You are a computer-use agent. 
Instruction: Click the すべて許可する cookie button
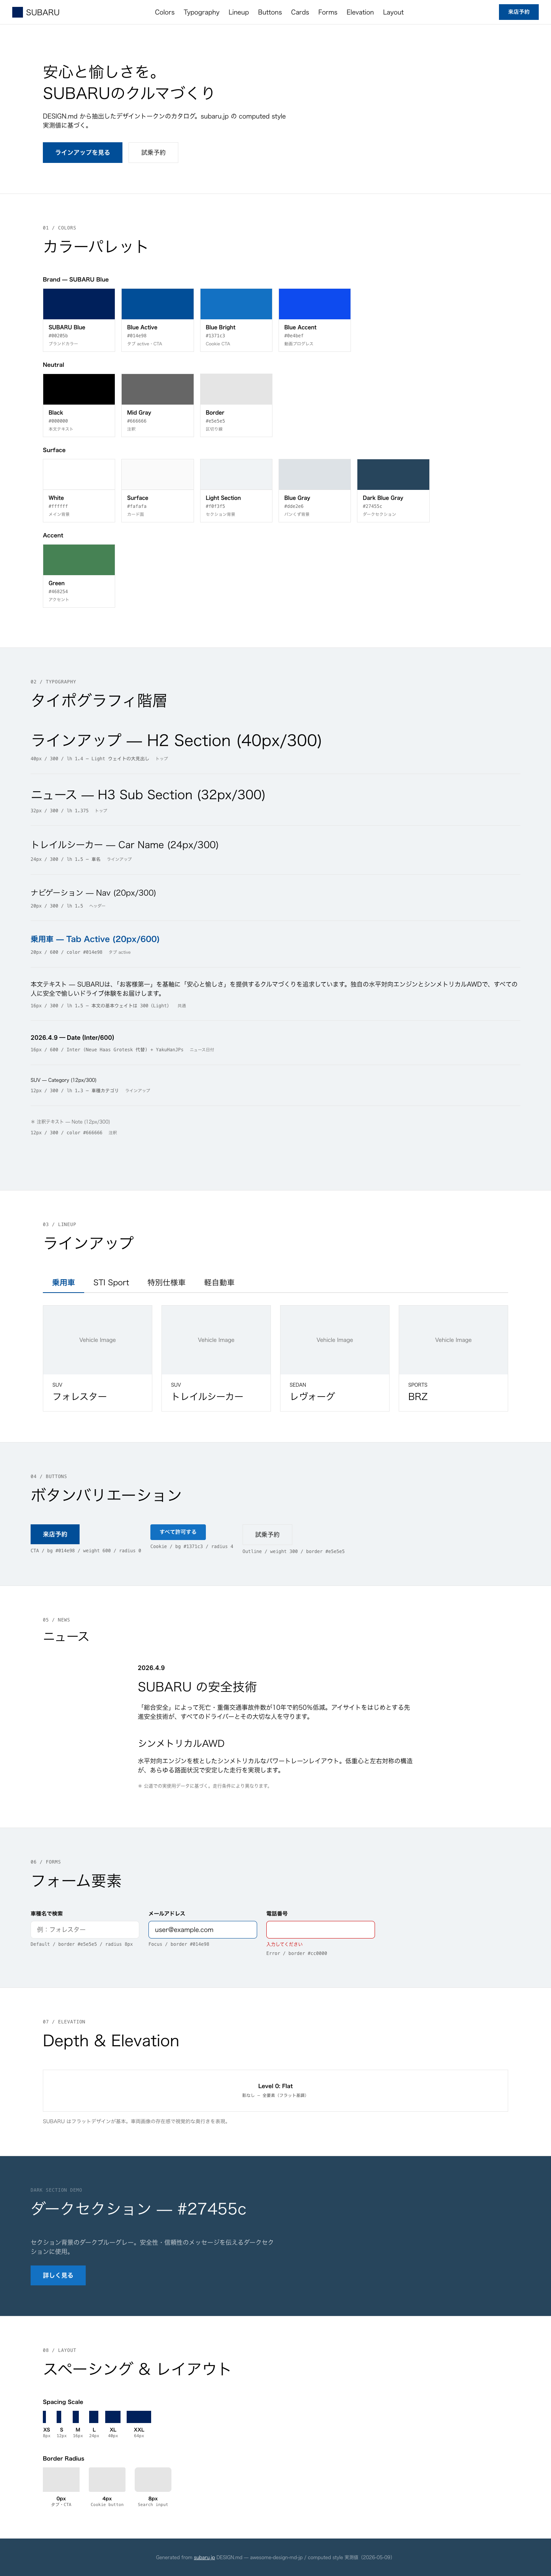178,1531
